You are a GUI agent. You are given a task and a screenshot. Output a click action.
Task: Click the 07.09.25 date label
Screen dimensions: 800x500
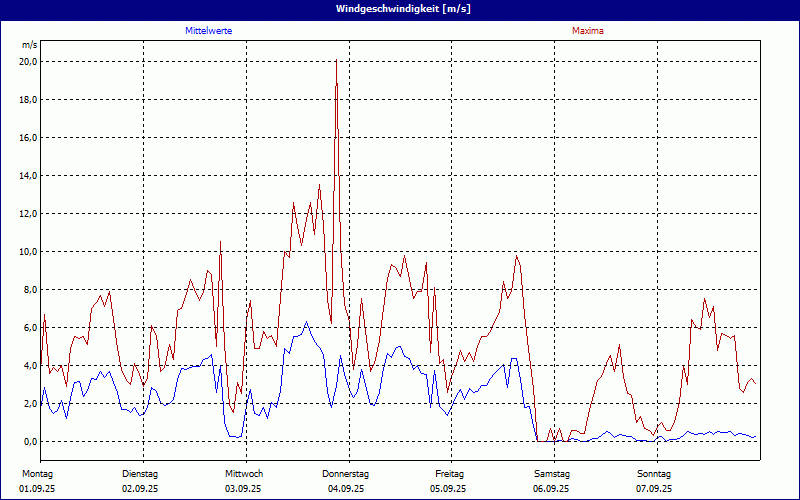coord(654,489)
